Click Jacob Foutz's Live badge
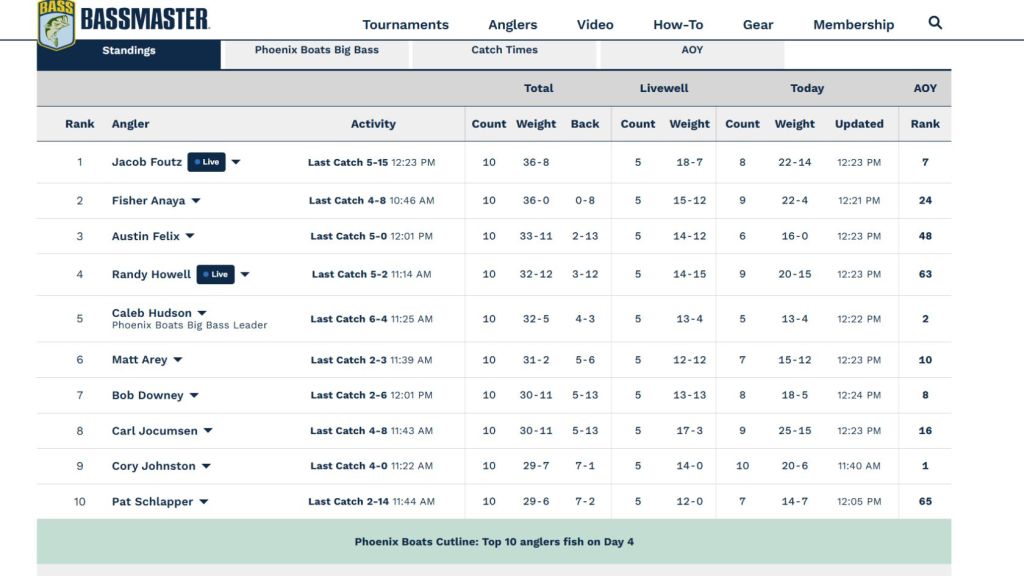 coord(207,162)
